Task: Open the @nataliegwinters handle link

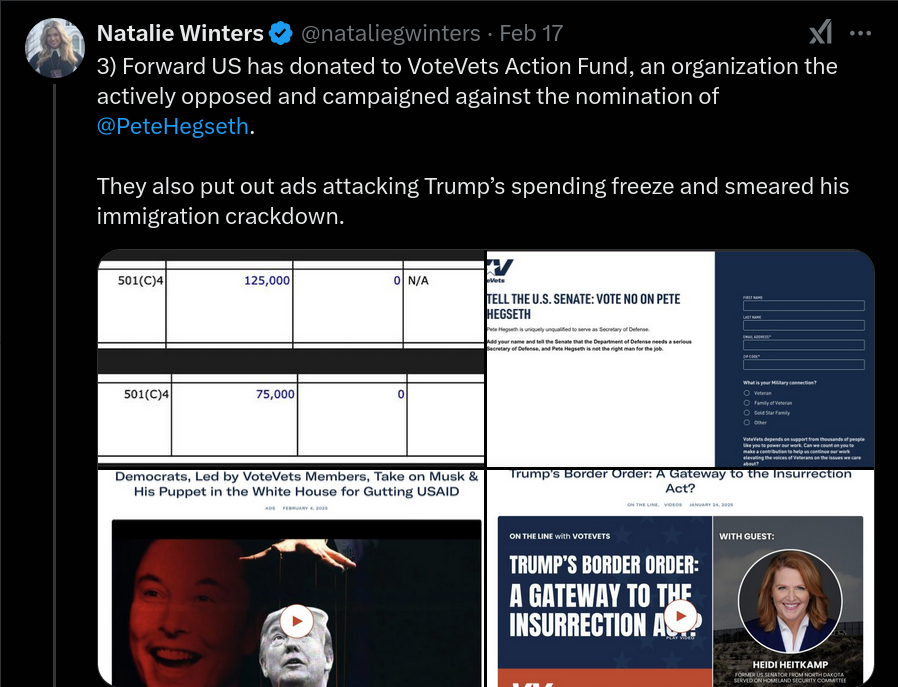Action: 391,33
